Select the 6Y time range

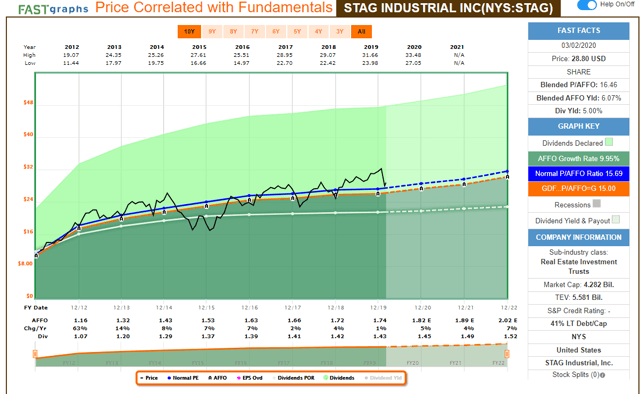coord(276,31)
